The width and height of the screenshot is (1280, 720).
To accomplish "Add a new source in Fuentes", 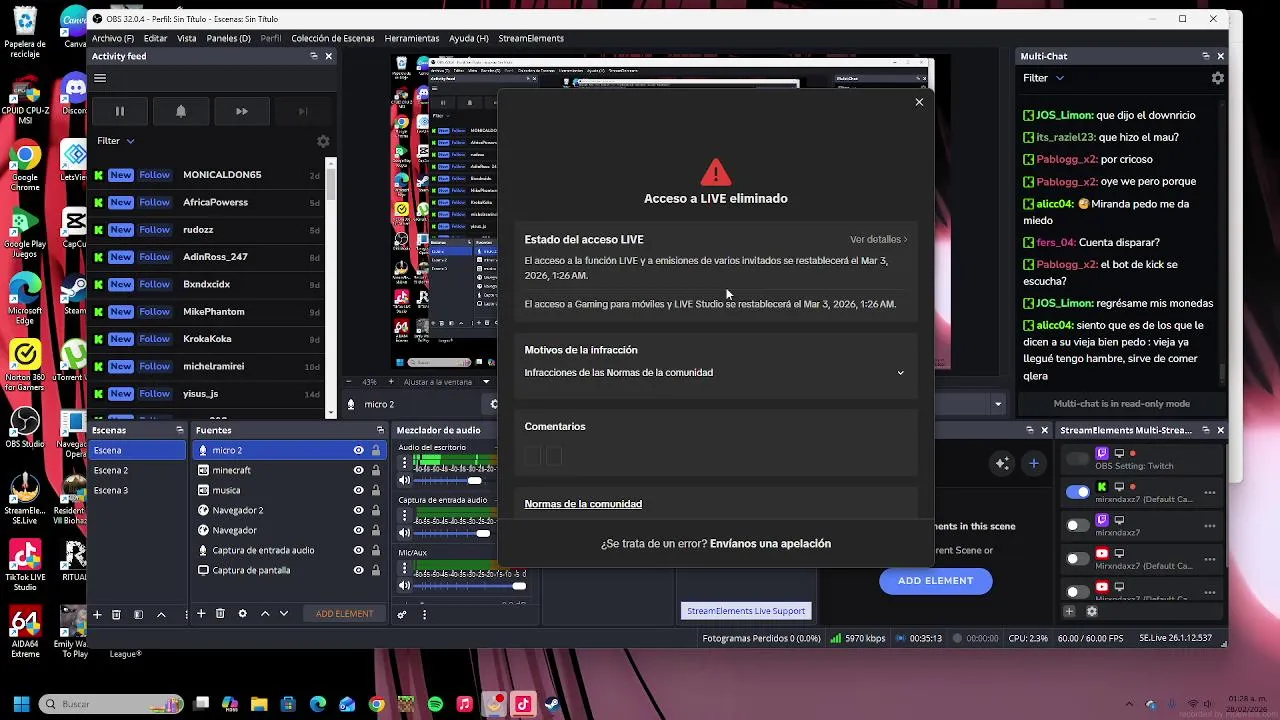I will click(x=201, y=614).
